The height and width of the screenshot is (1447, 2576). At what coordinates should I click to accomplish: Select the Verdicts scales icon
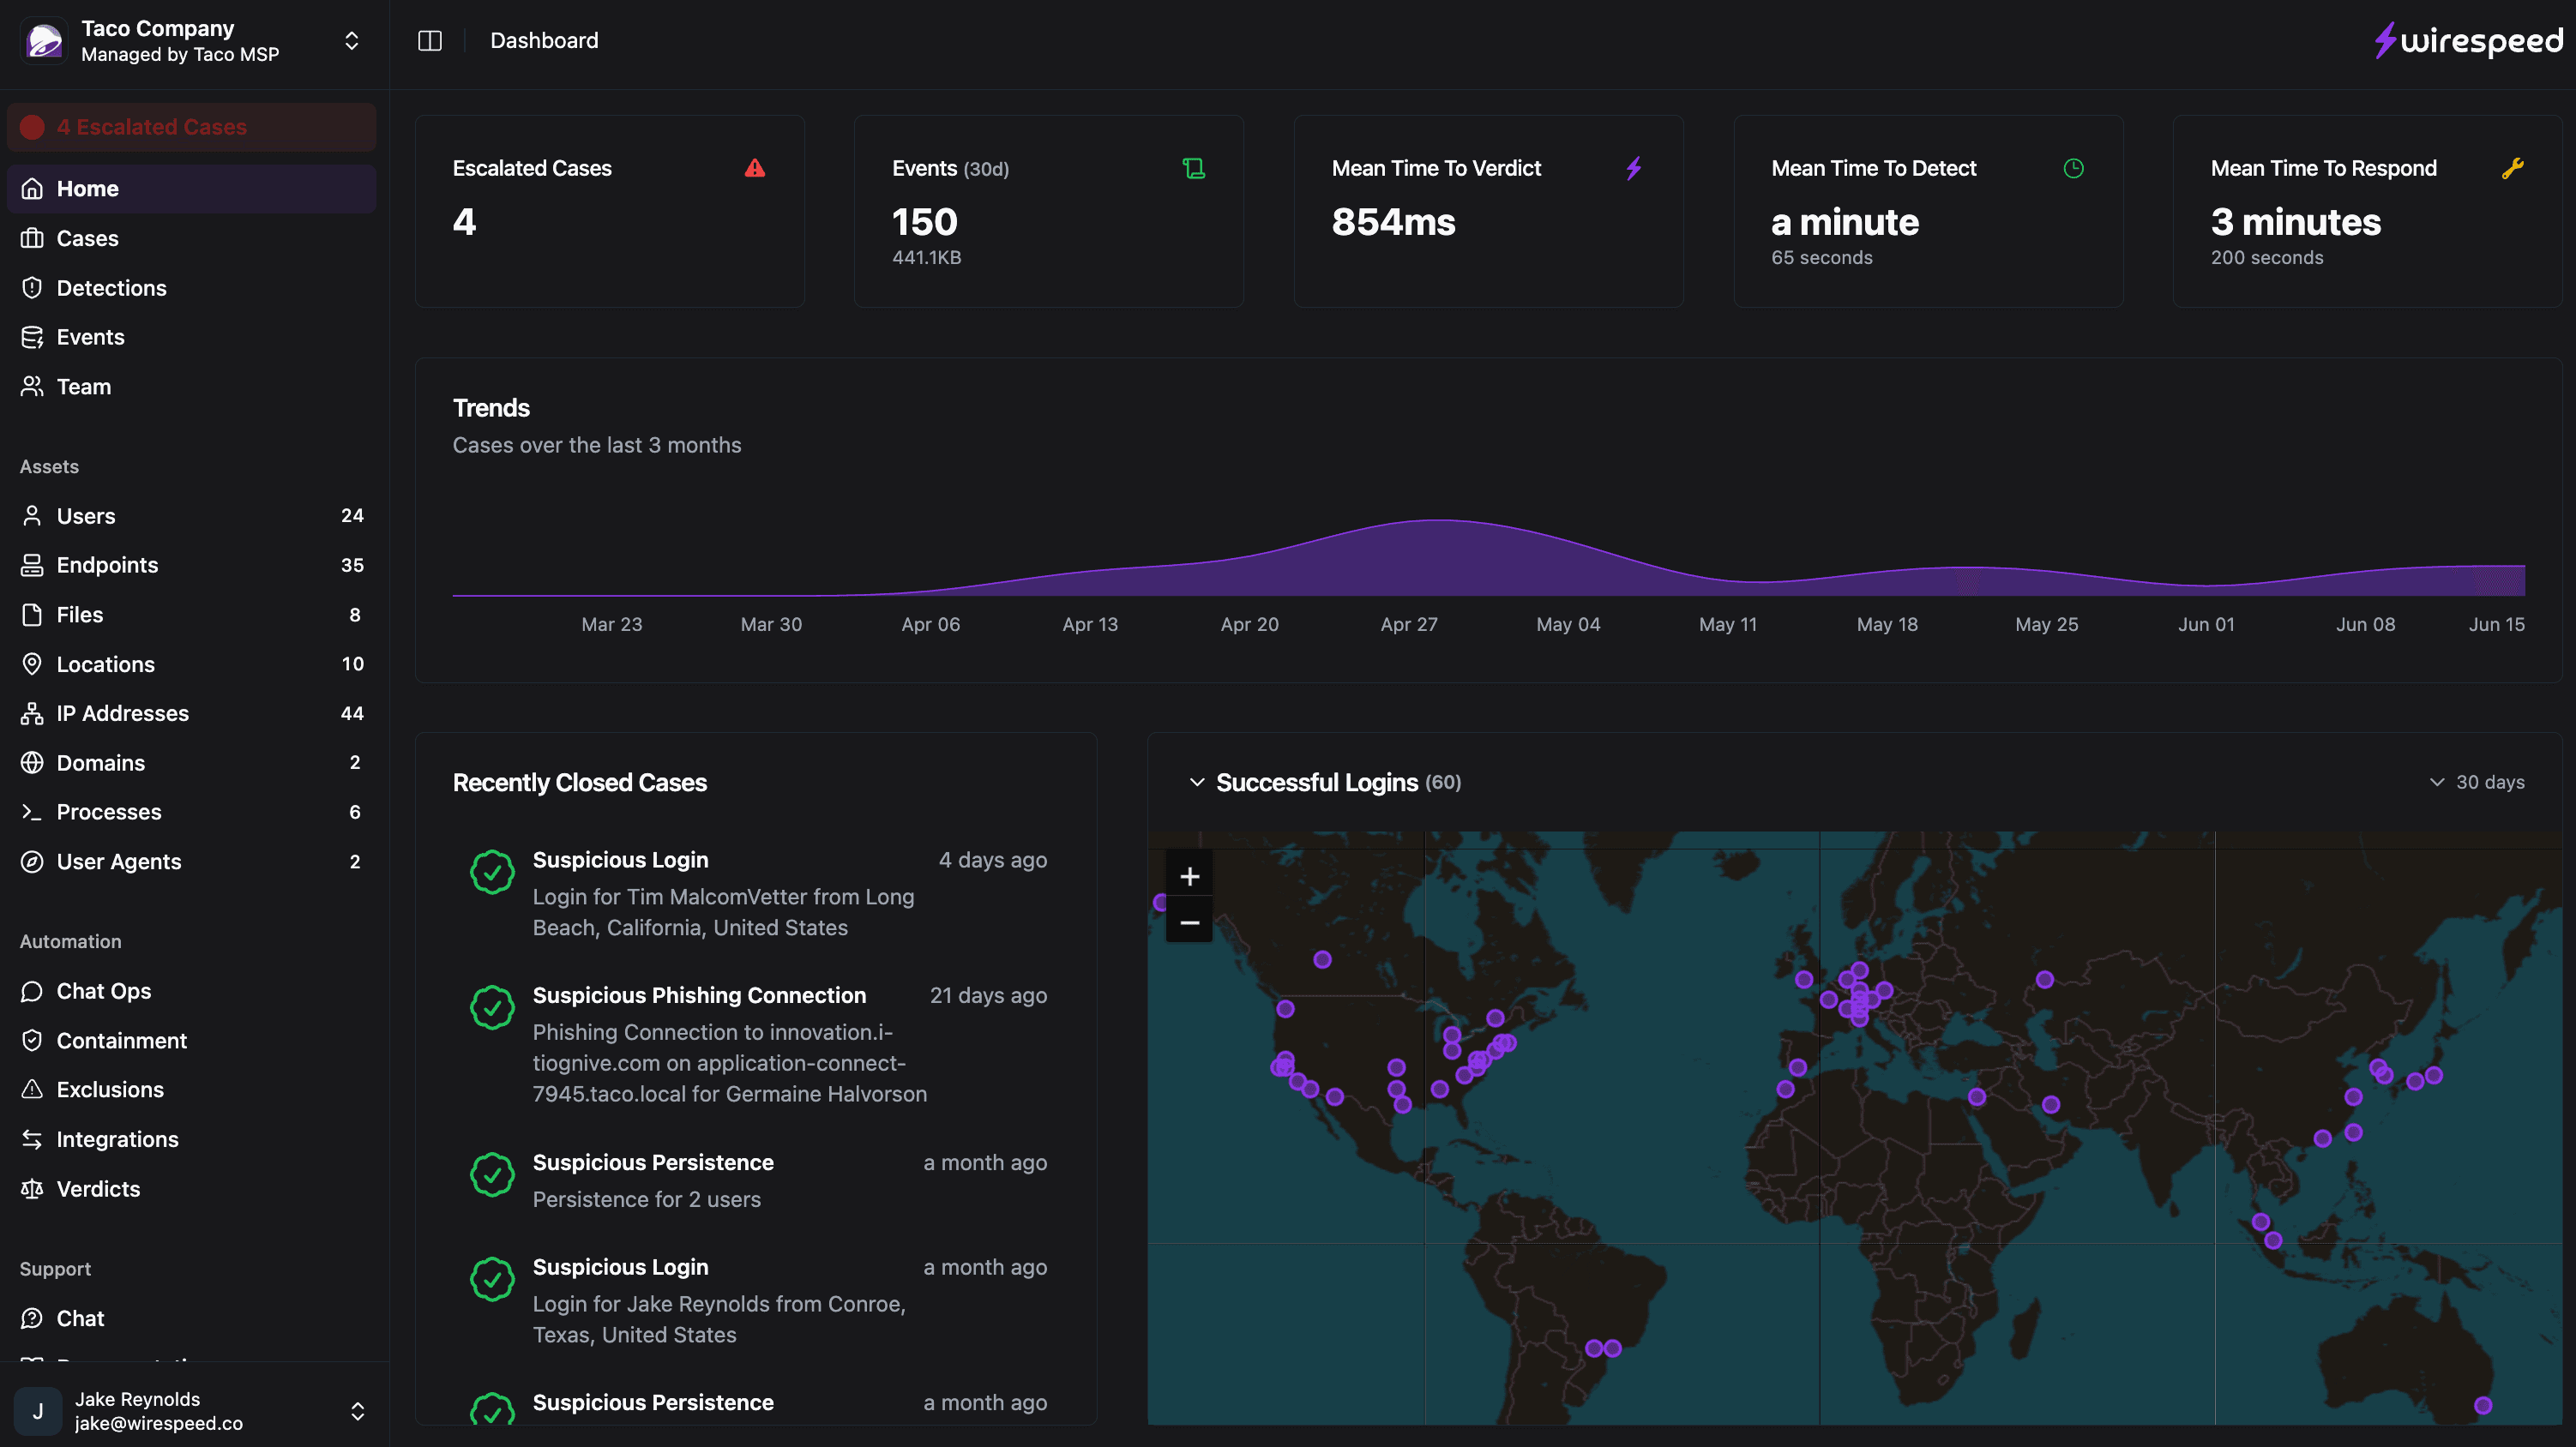point(32,1189)
